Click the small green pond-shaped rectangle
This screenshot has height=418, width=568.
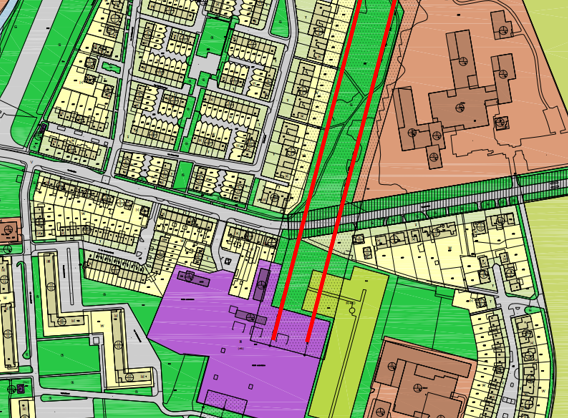coord(110,67)
